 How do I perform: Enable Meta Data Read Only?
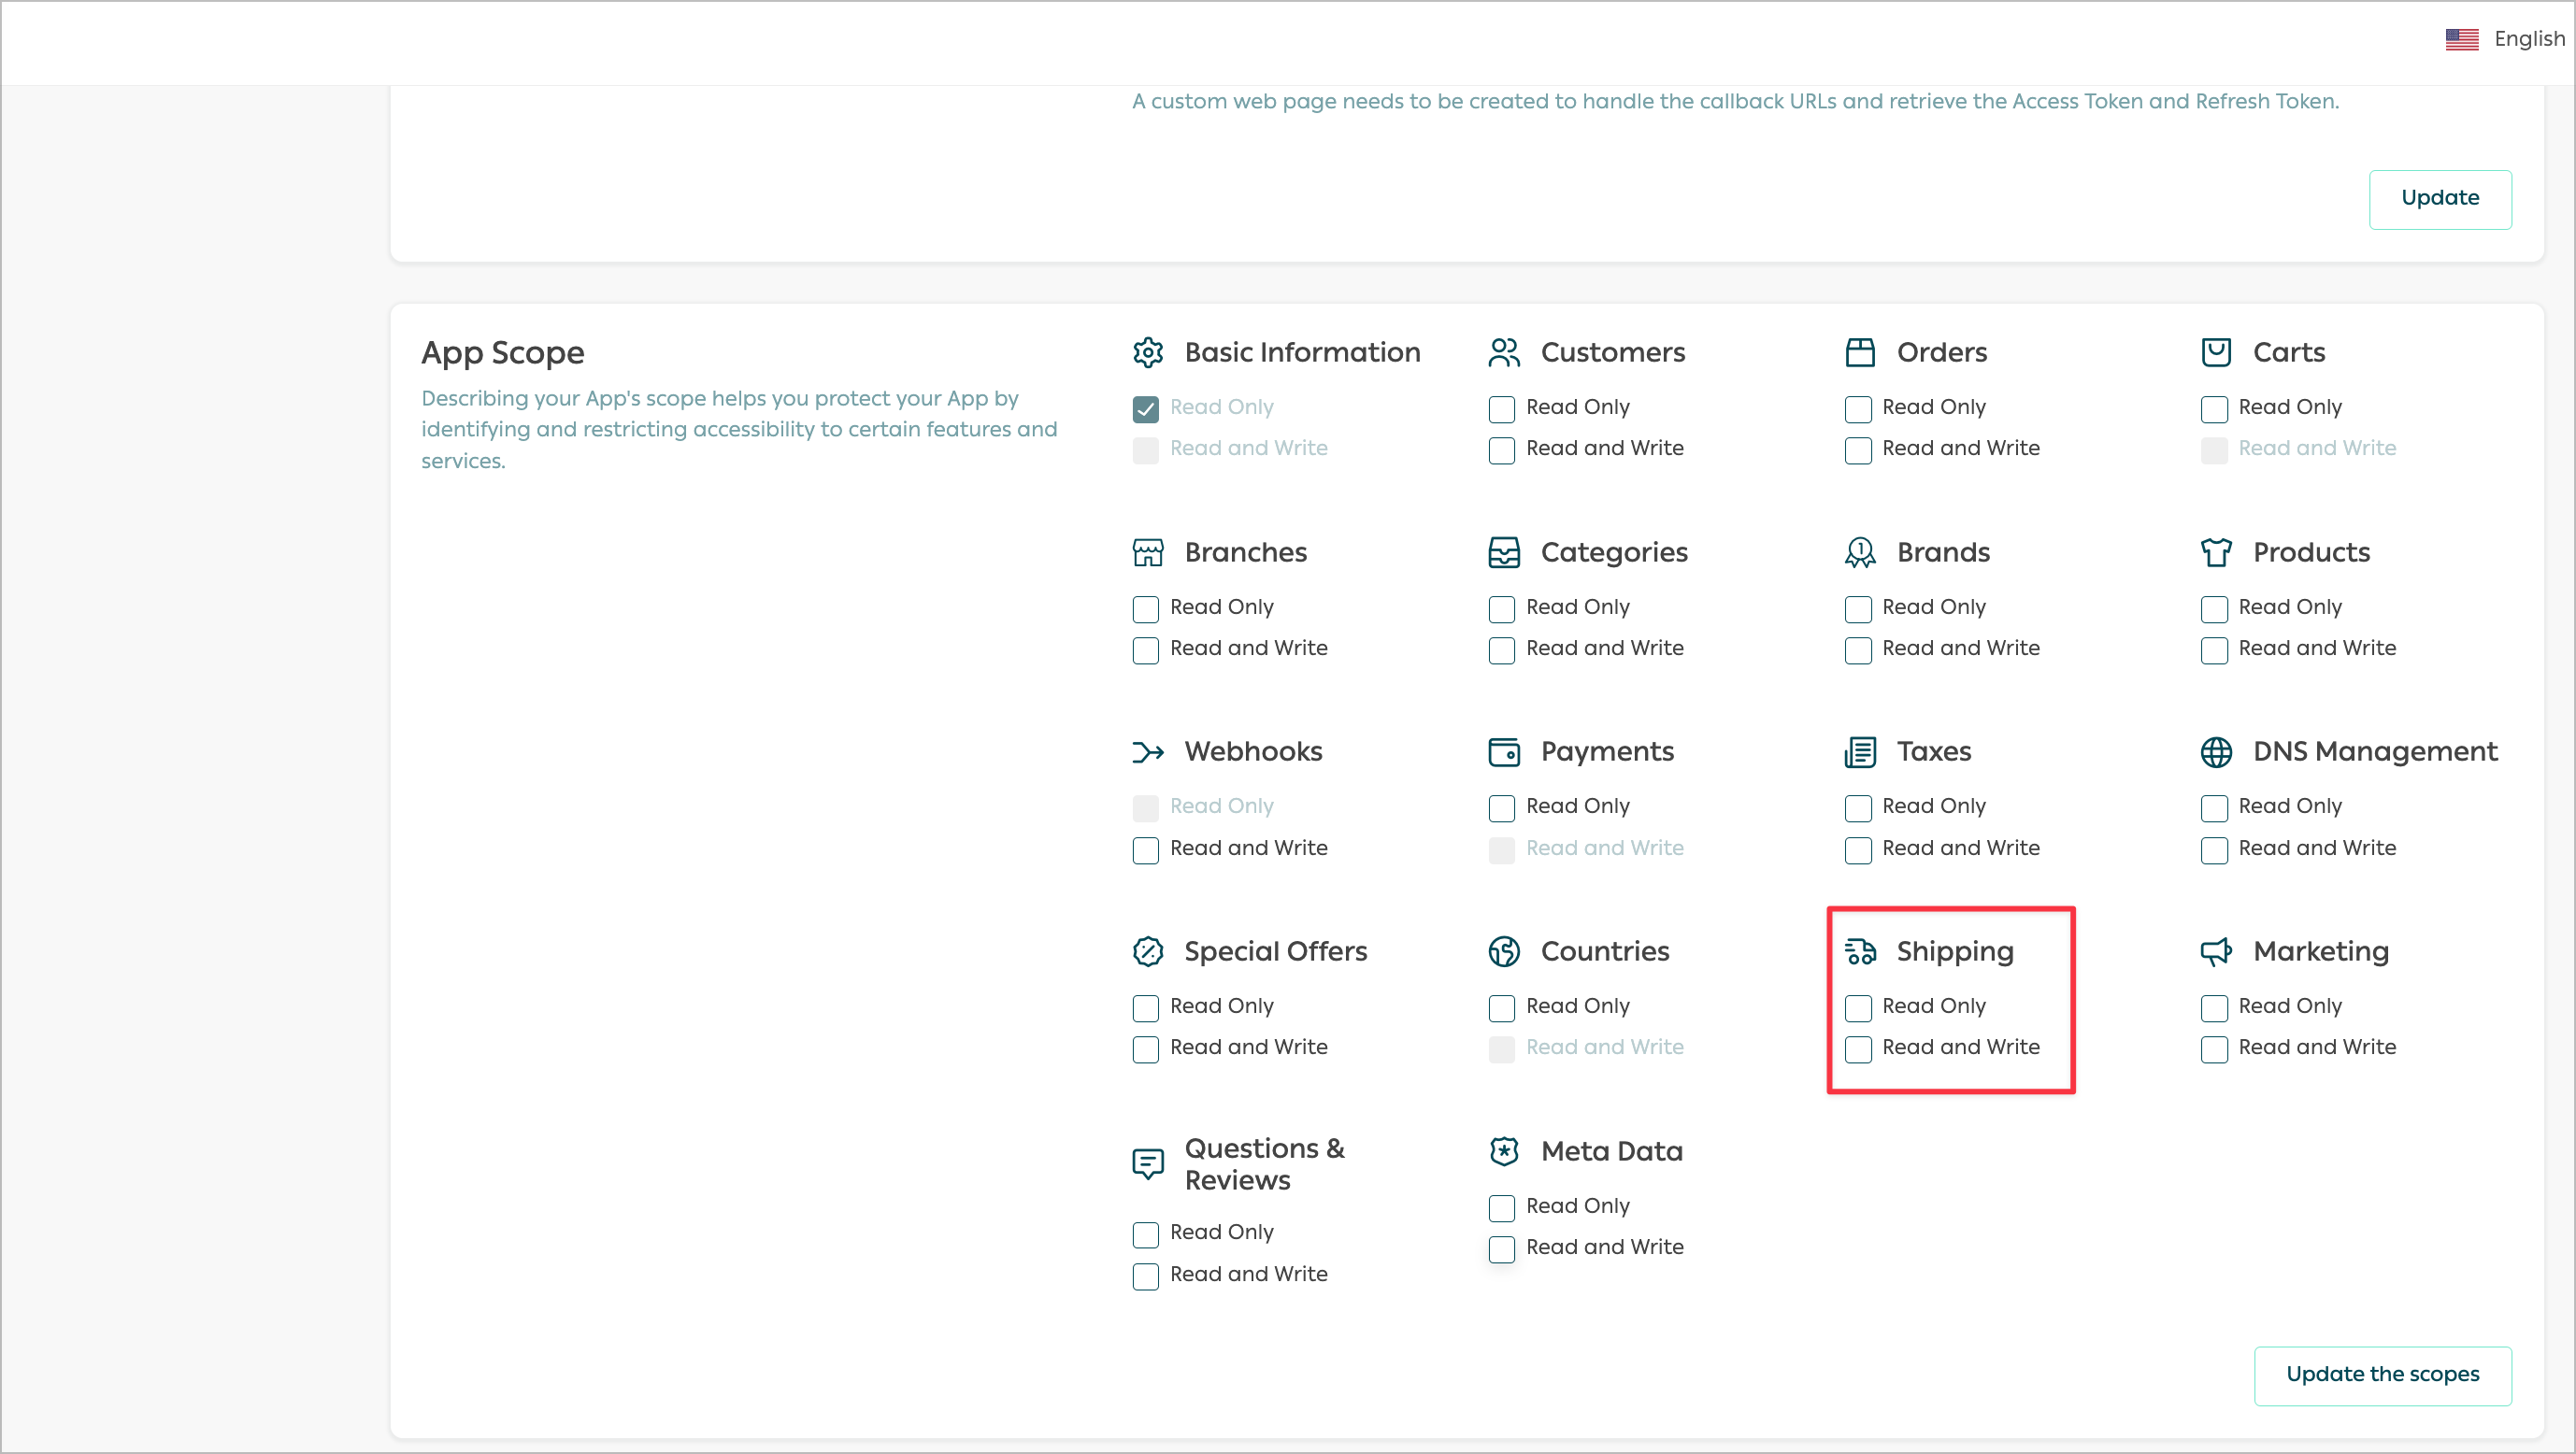click(x=1501, y=1208)
